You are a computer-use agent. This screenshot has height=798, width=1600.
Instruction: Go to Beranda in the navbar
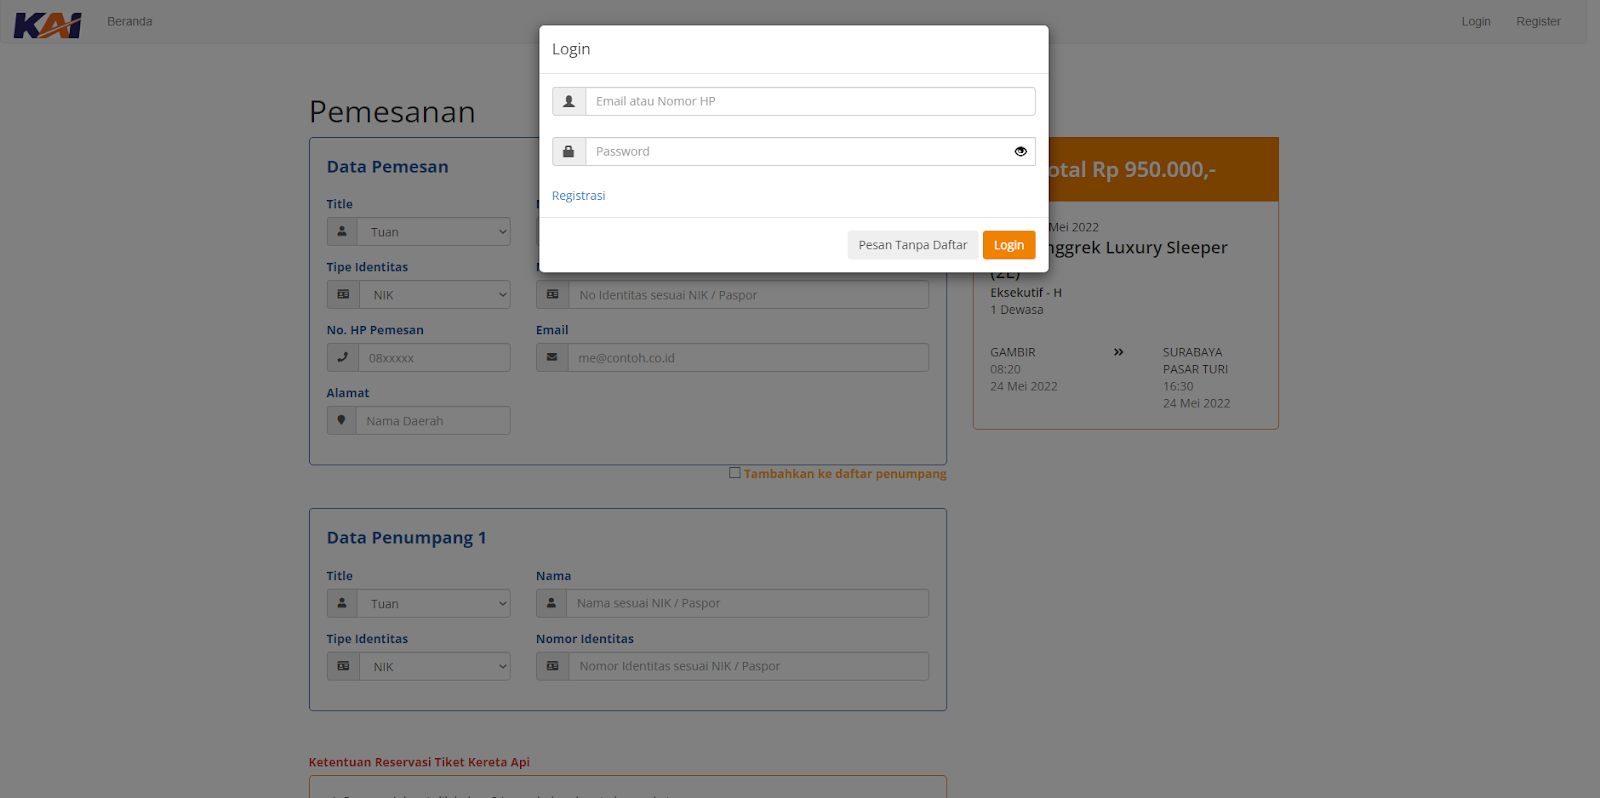coord(130,21)
